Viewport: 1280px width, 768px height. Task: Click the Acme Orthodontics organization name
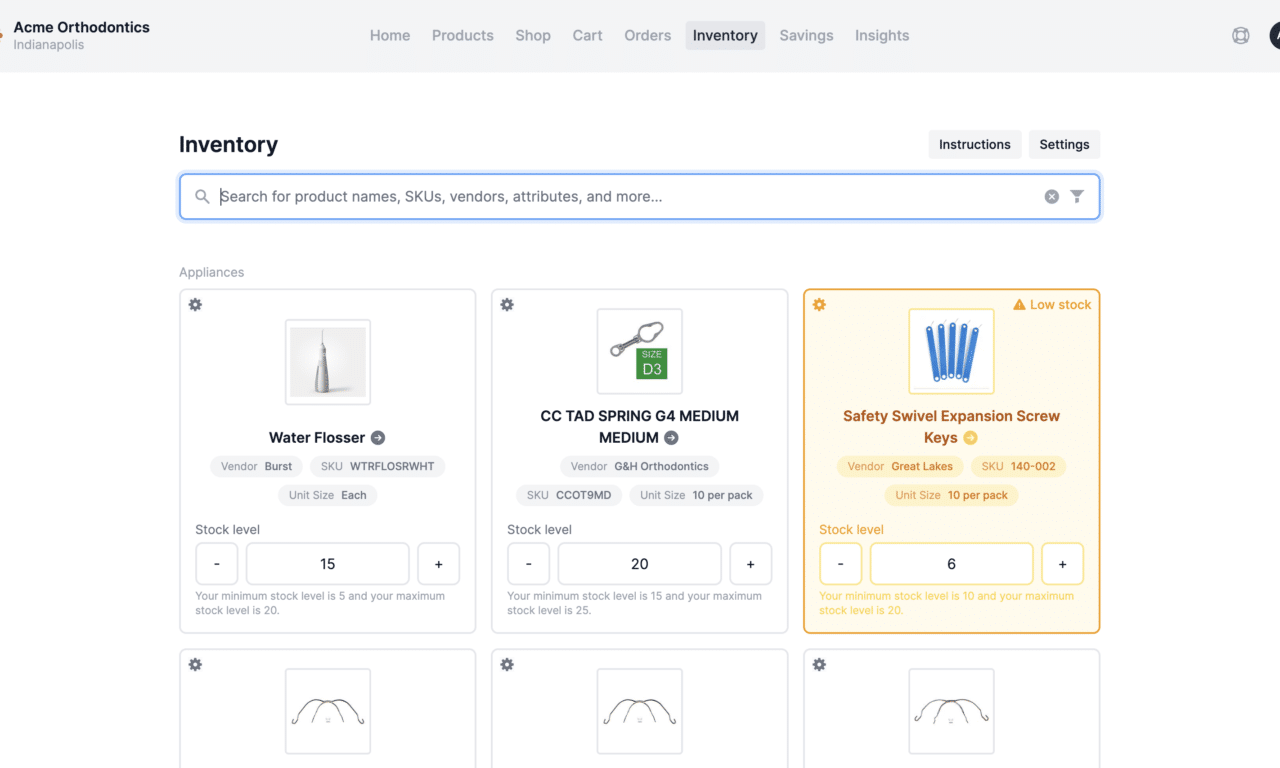(82, 27)
